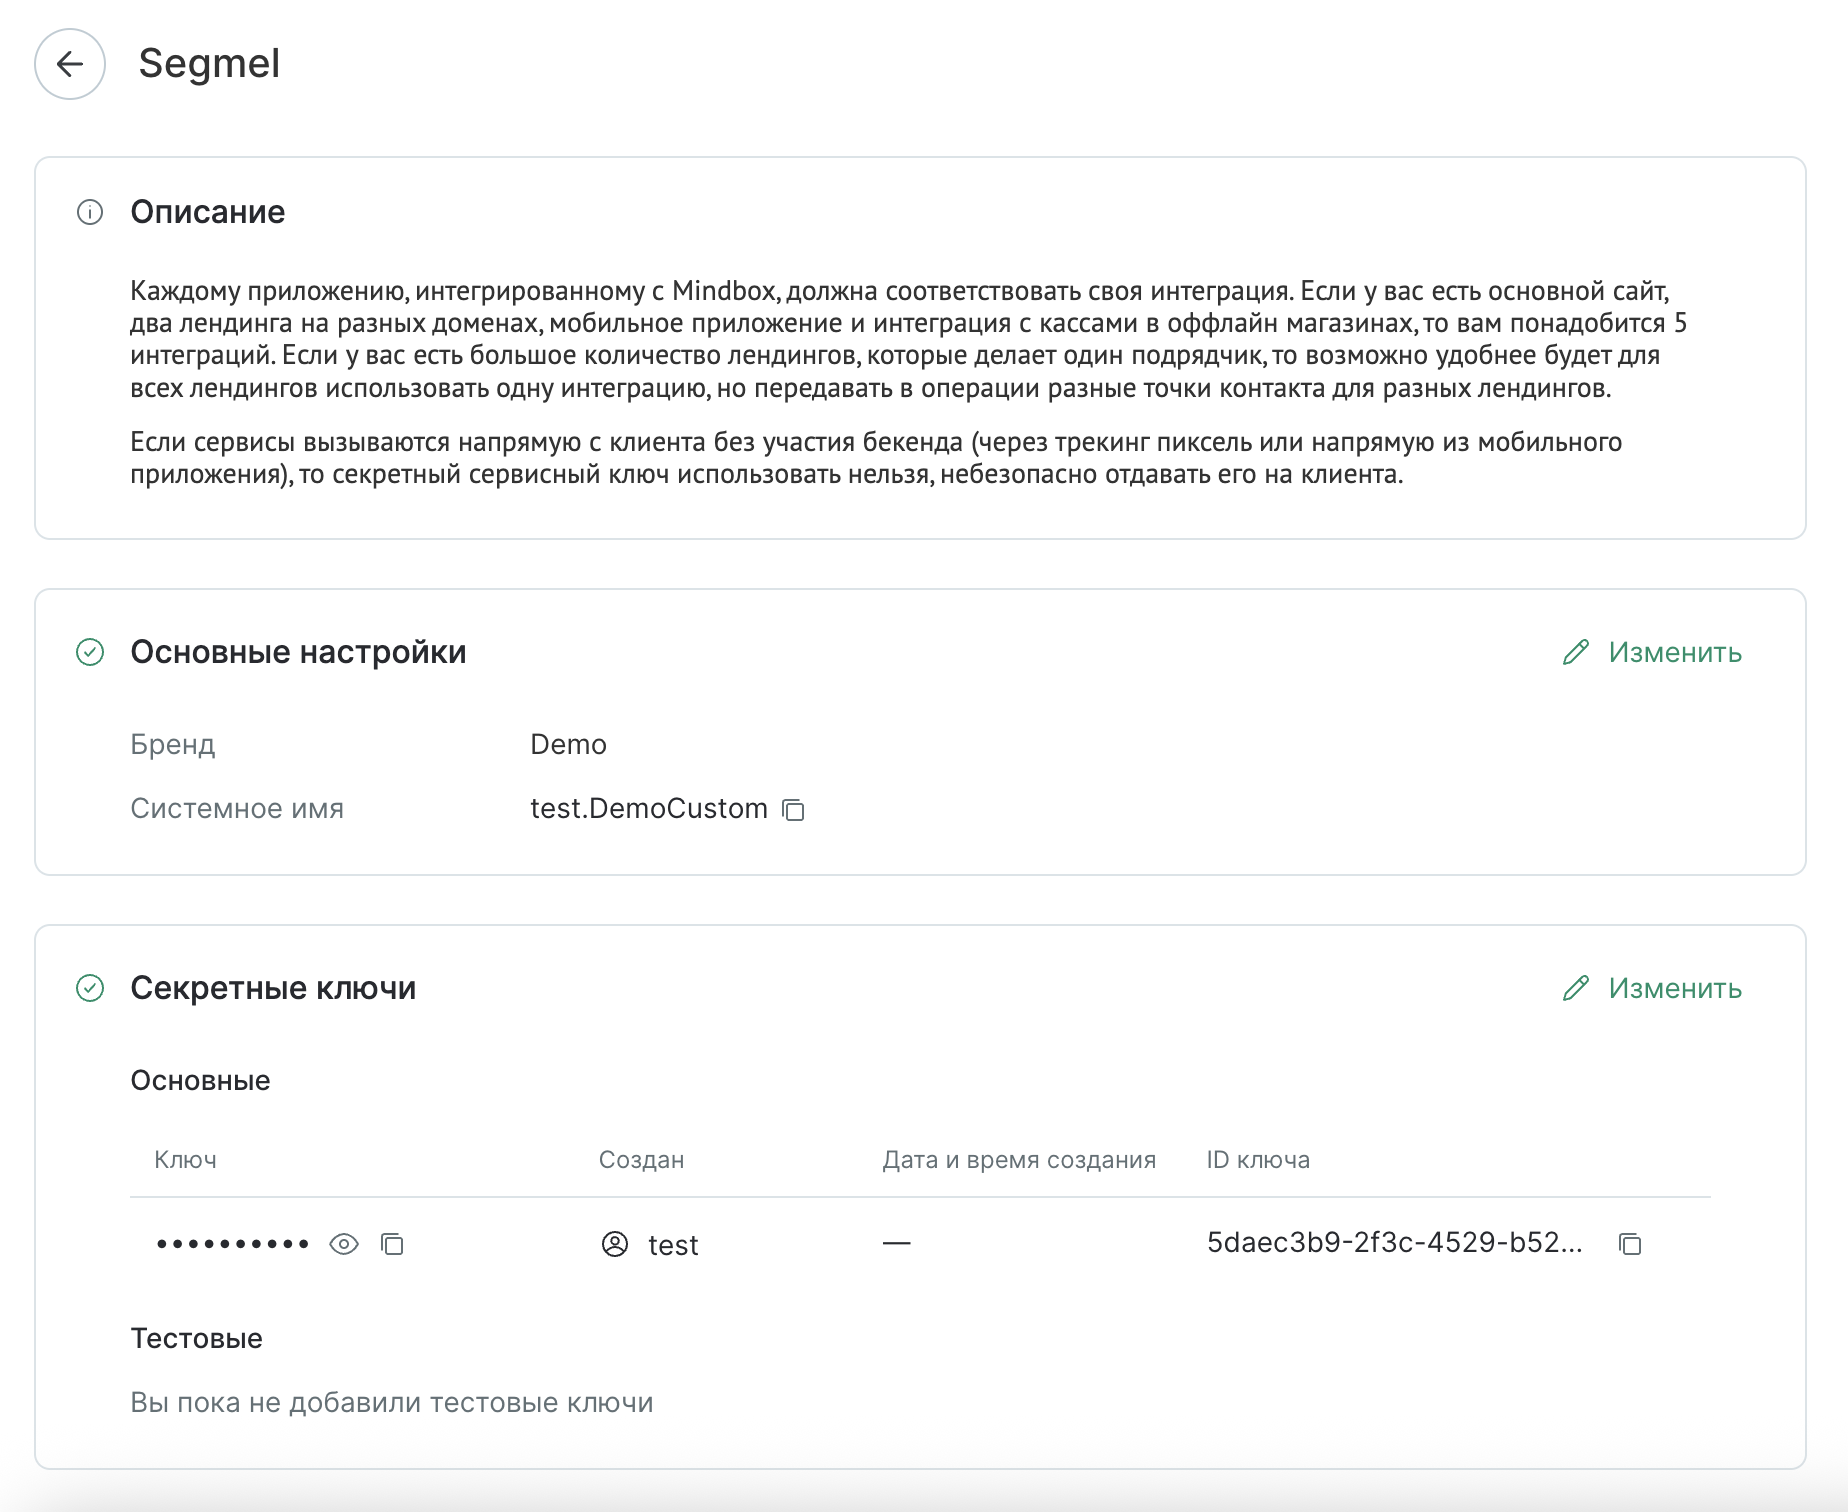
Task: Click the pencil icon in Секретные ключи
Action: click(1576, 989)
